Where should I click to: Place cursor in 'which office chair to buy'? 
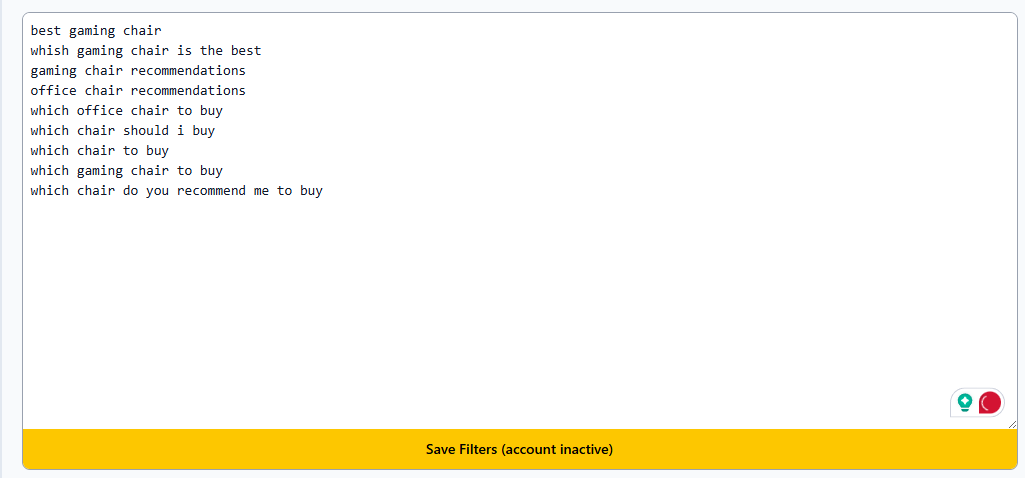pyautogui.click(x=127, y=111)
